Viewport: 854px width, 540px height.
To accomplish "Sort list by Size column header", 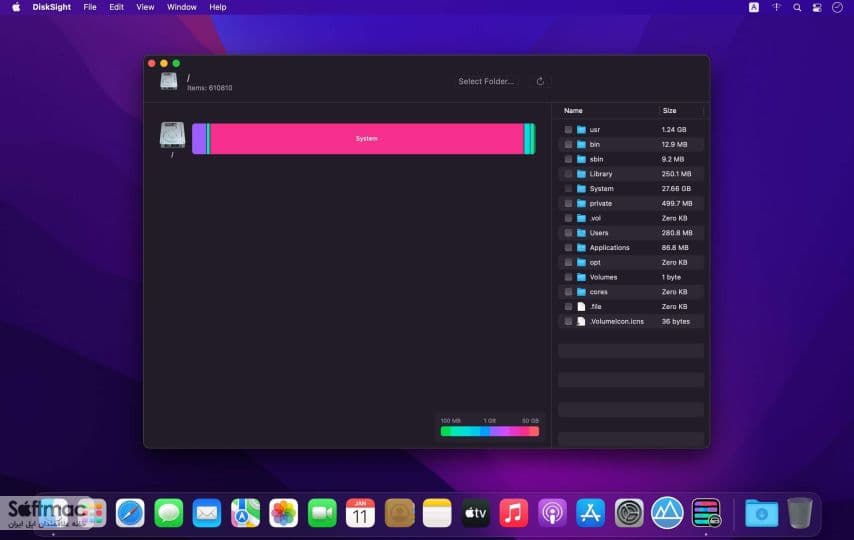I will (669, 111).
